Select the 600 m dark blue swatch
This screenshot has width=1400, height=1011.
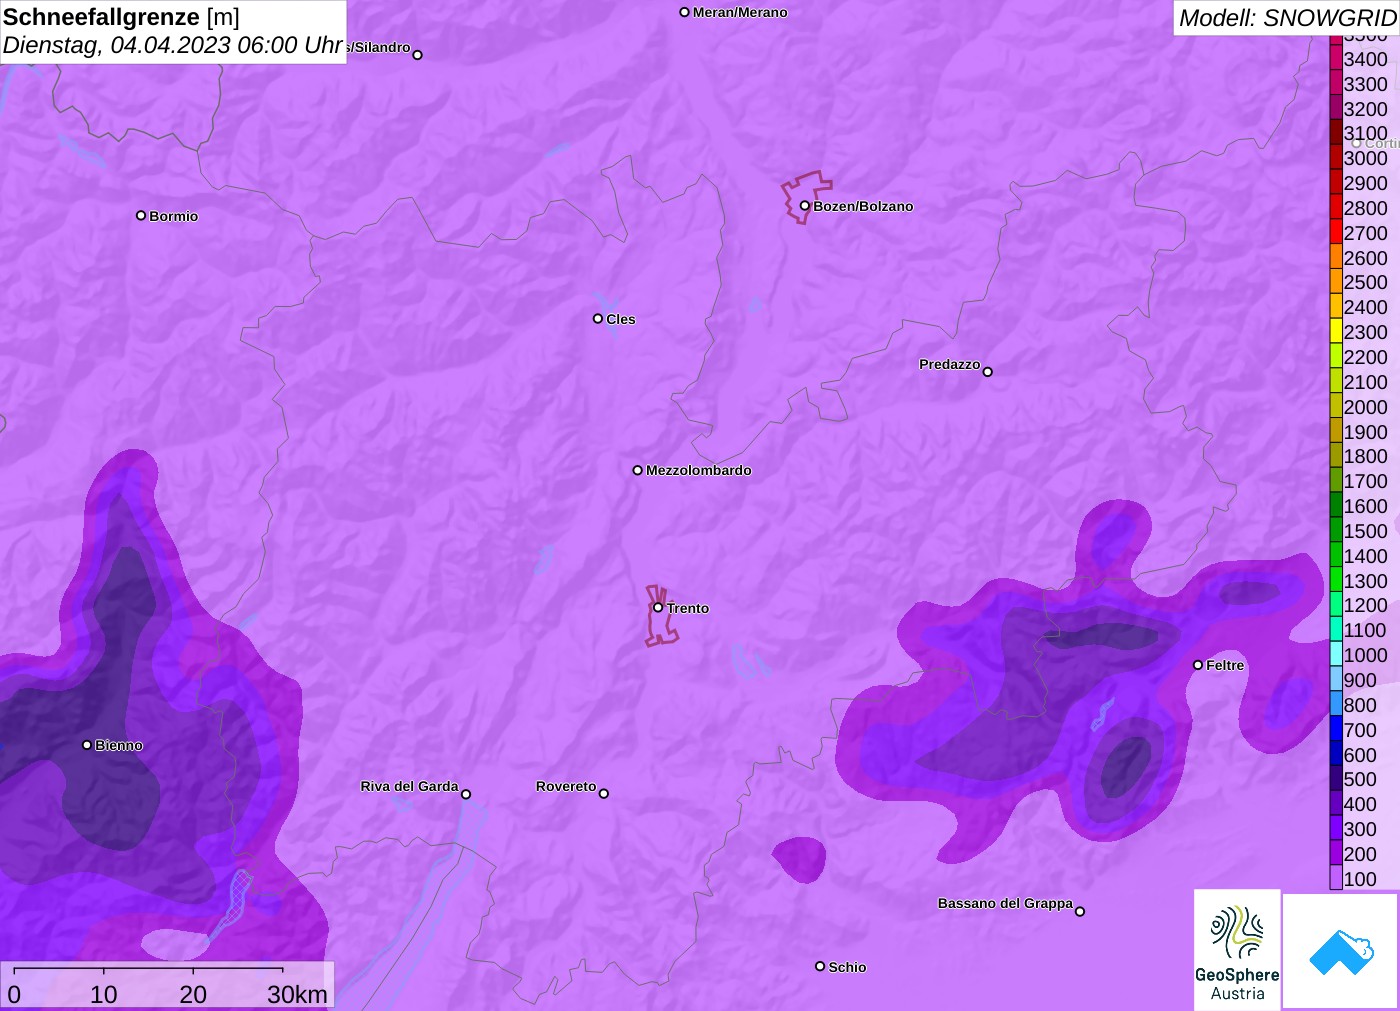1336,755
